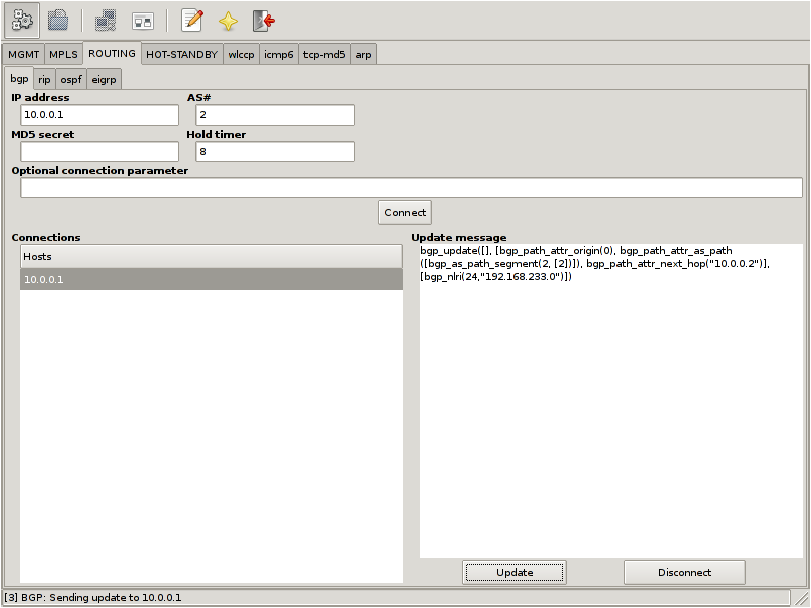The image size is (811, 608).
Task: Click the gears toolbar icon
Action: coord(20,19)
